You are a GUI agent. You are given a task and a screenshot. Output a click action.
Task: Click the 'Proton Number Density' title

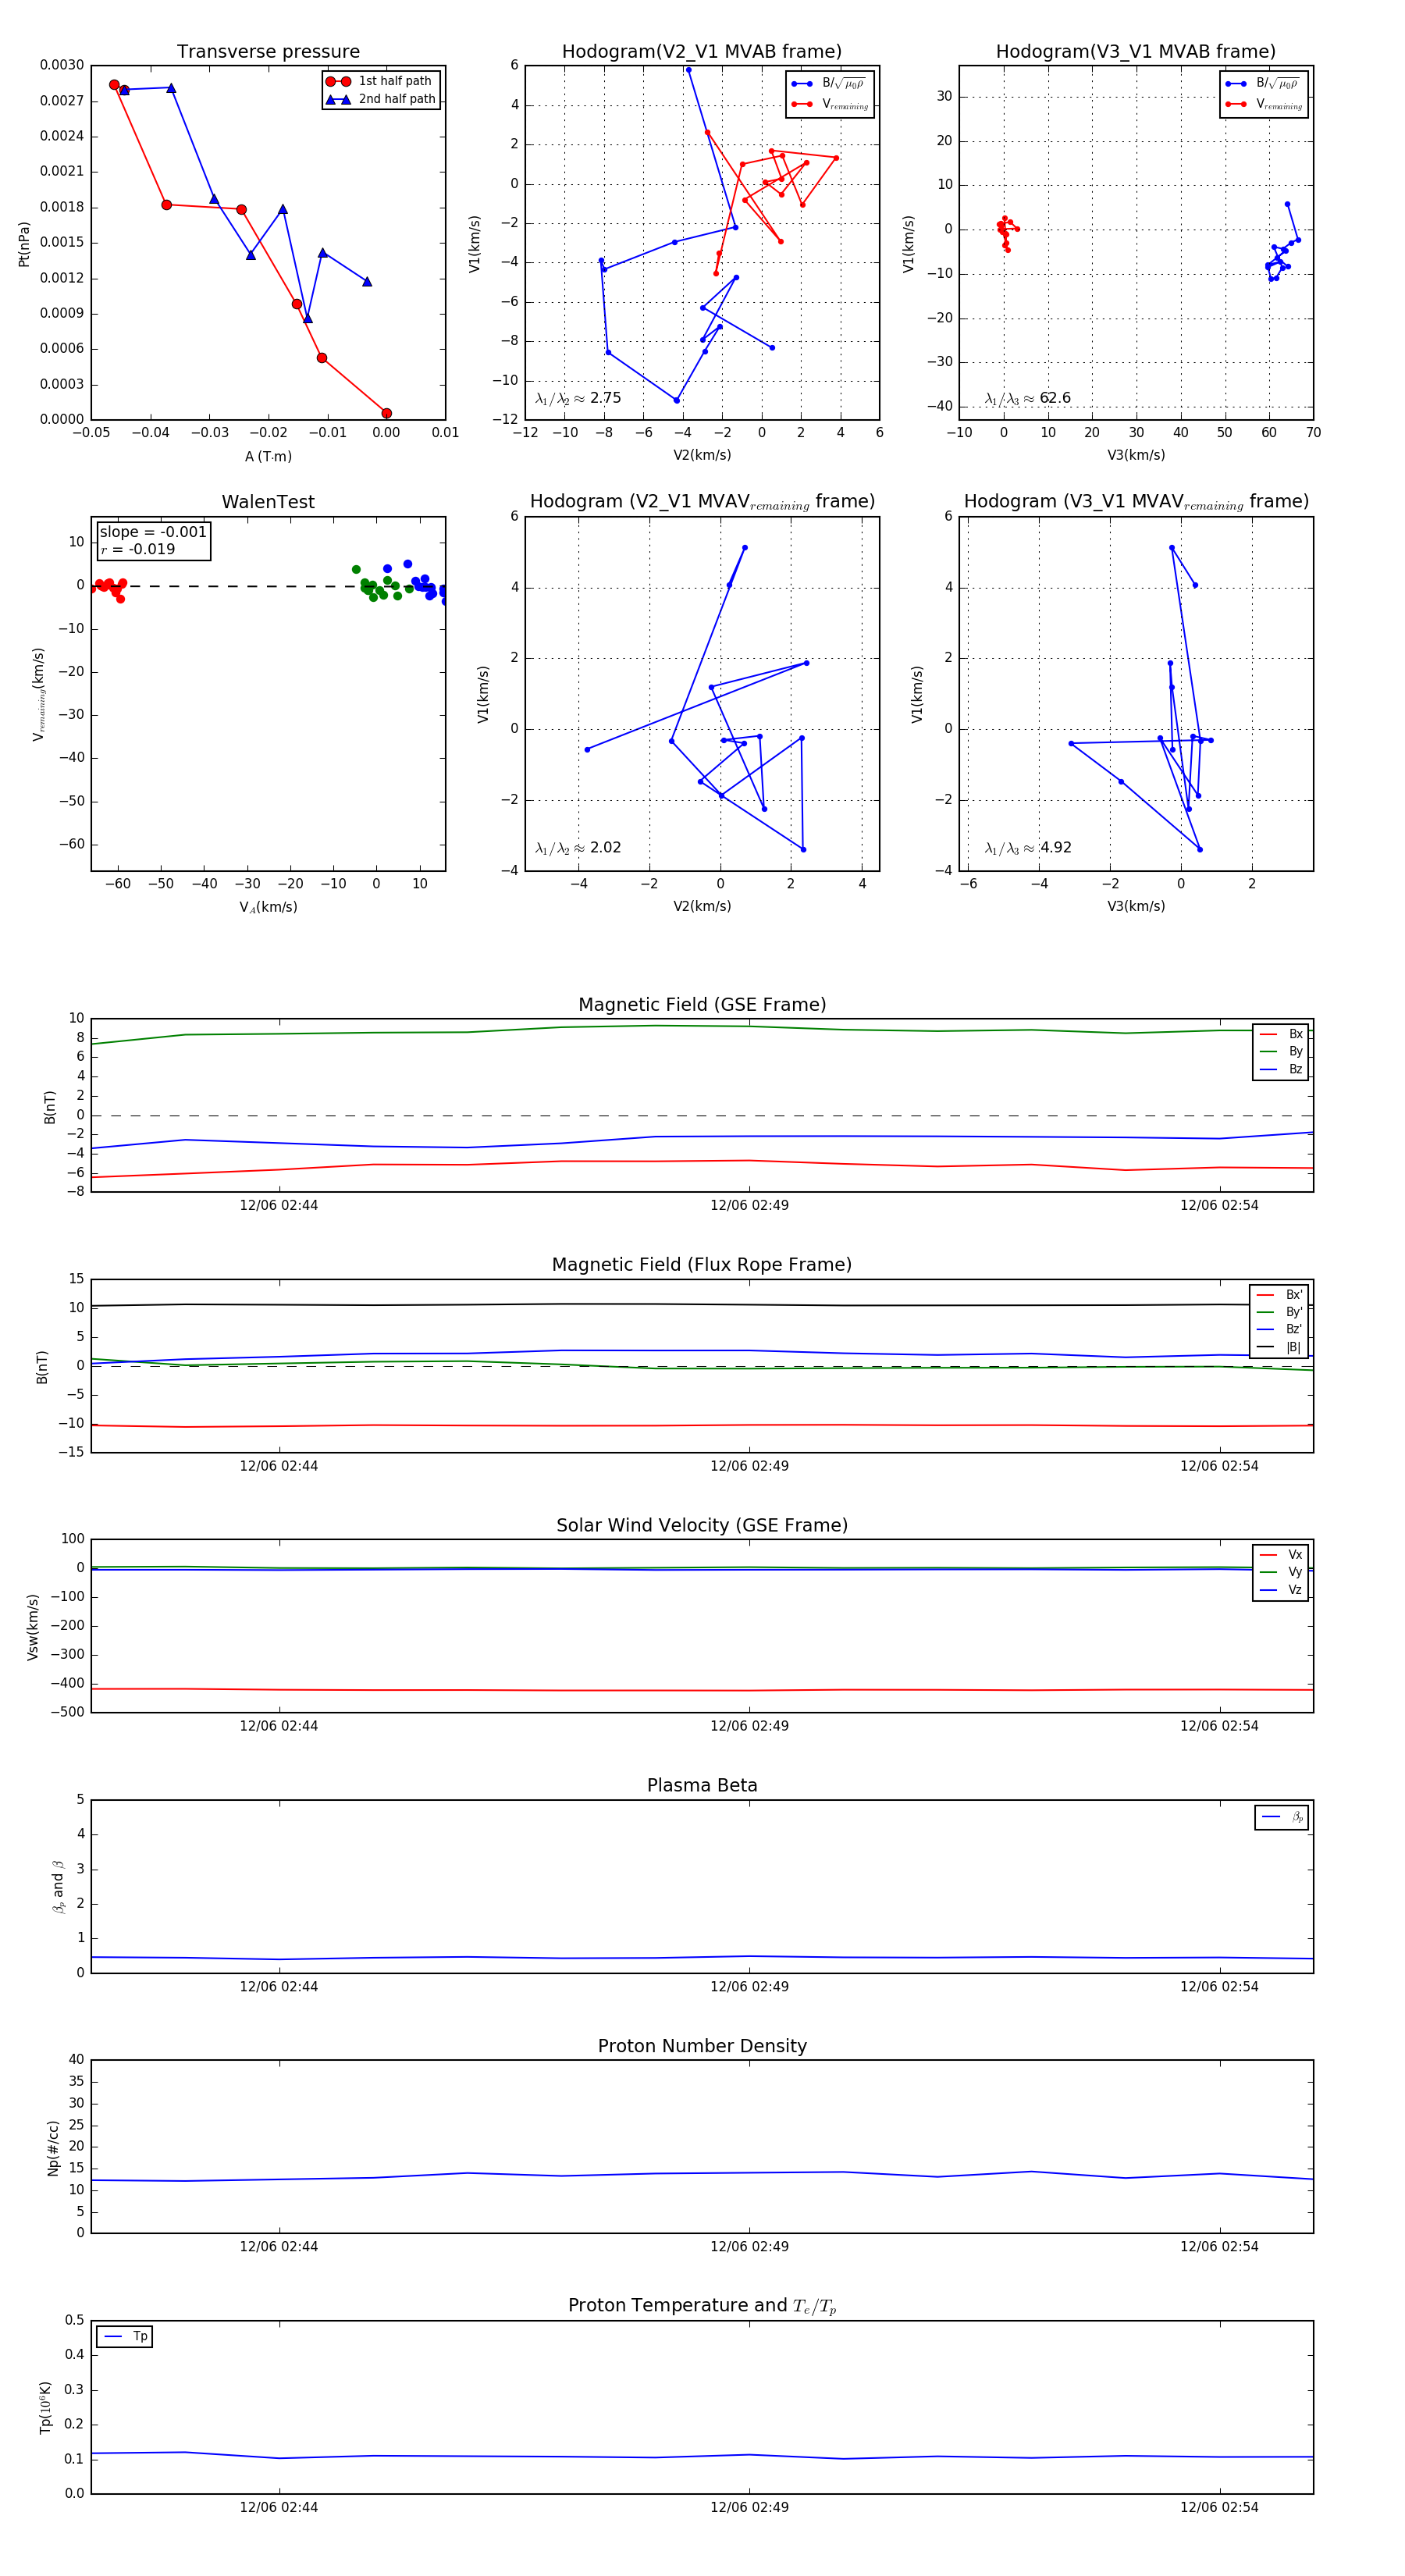(702, 2046)
